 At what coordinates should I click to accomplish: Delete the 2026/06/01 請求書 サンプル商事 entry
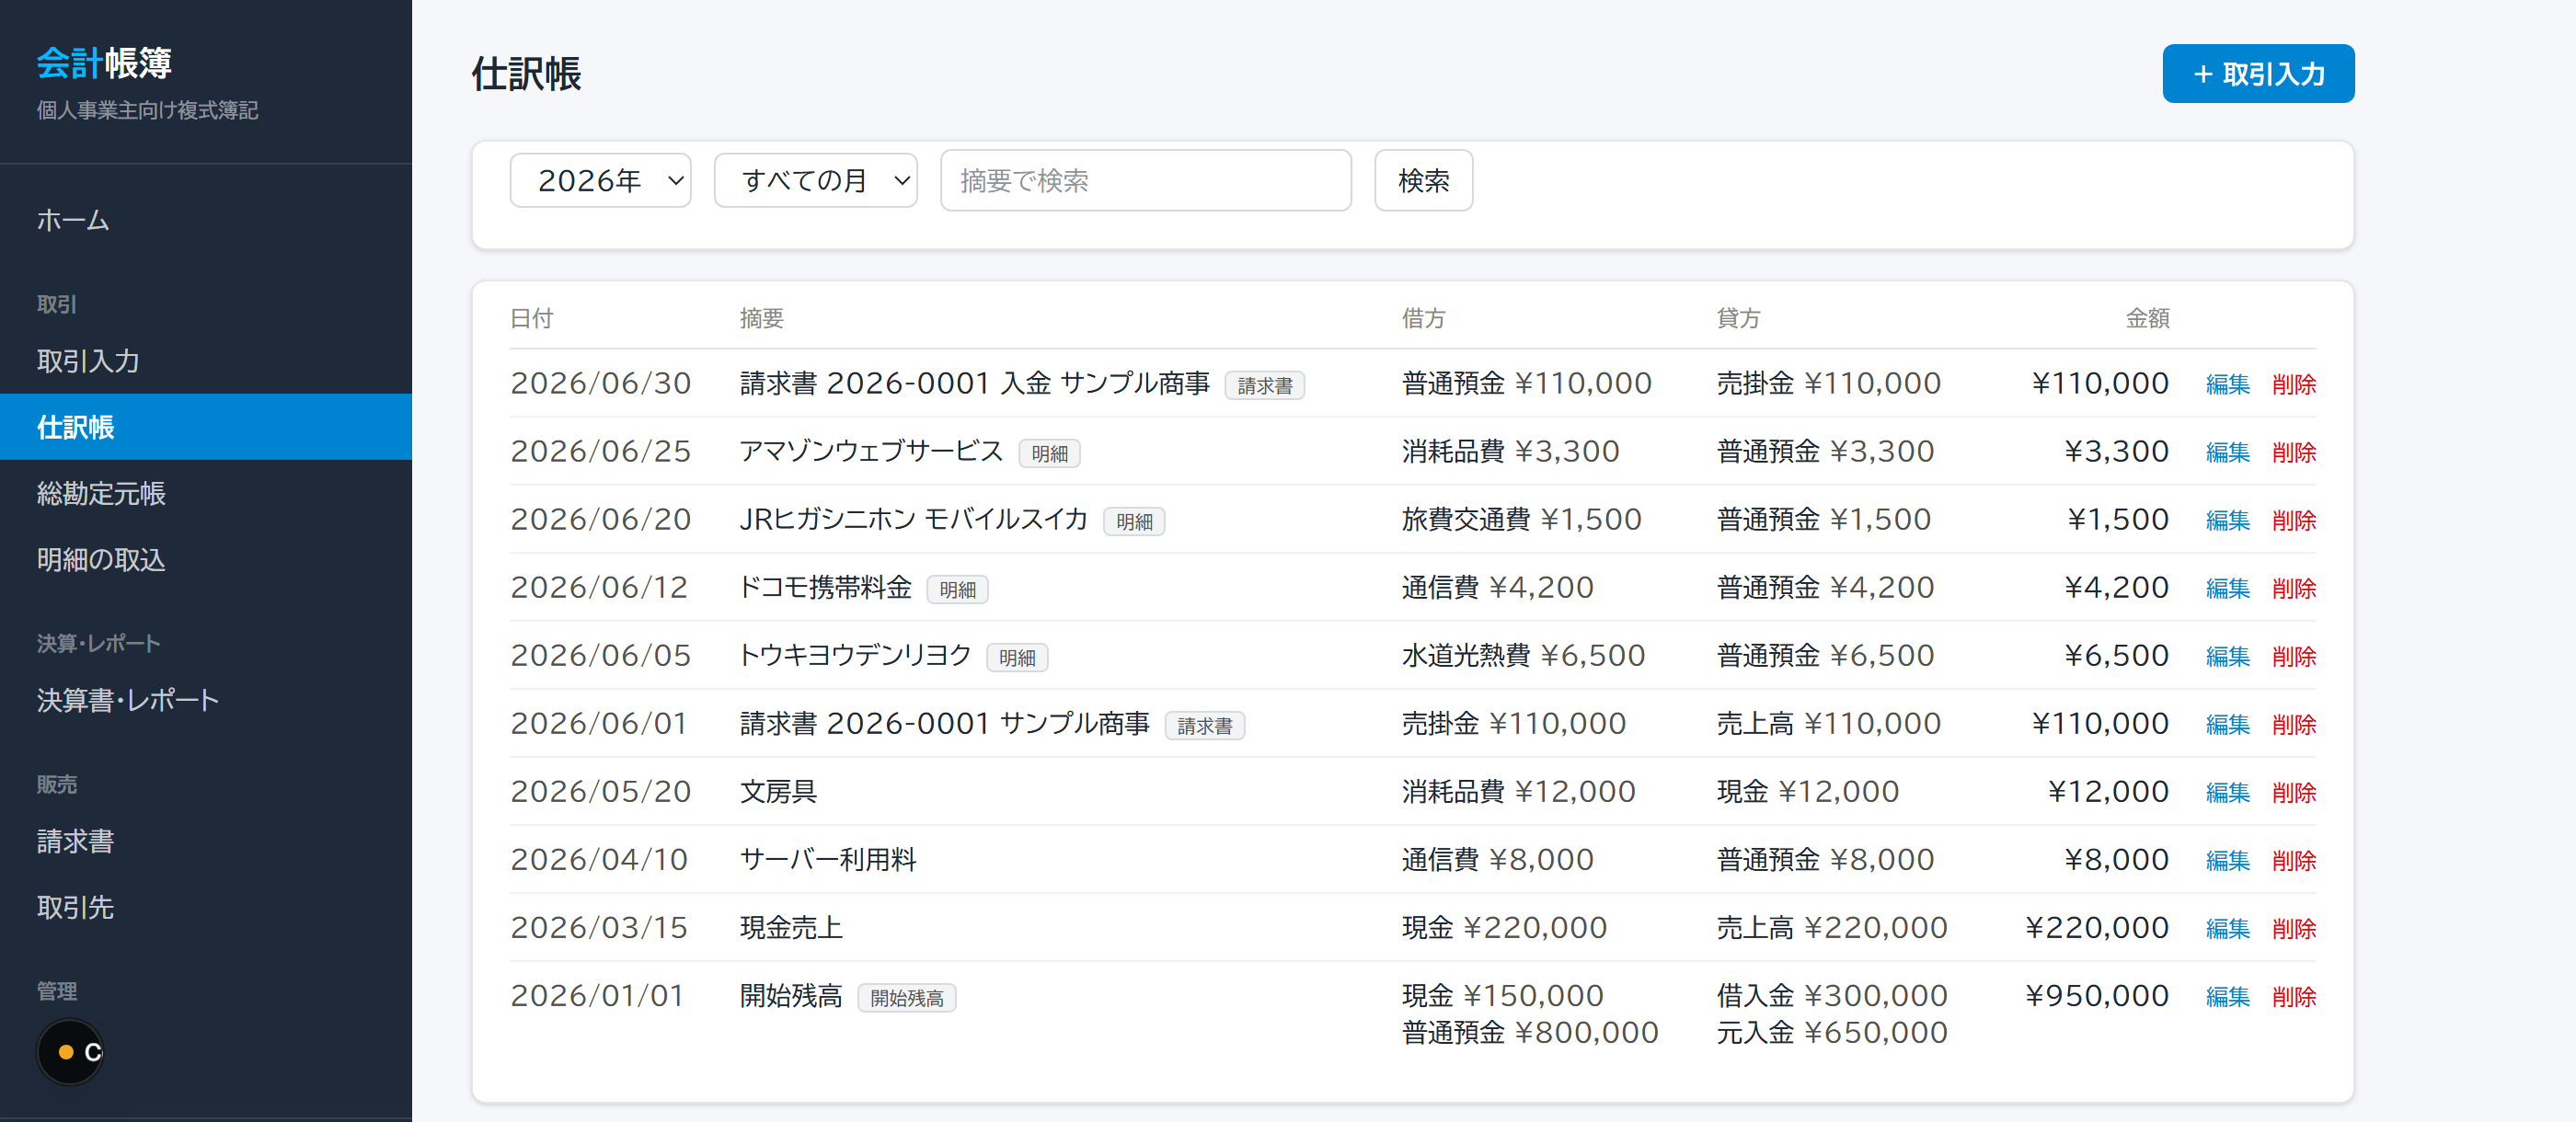pyautogui.click(x=2294, y=724)
